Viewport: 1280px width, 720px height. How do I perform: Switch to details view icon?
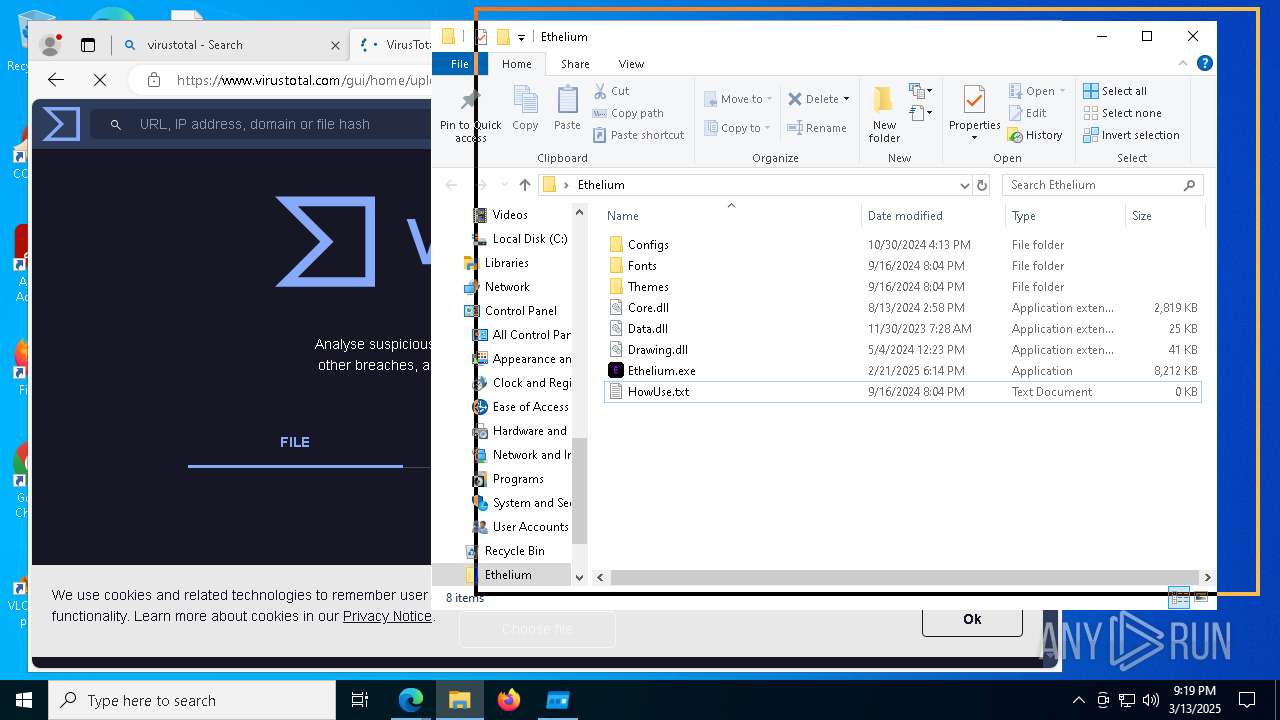click(x=1179, y=598)
